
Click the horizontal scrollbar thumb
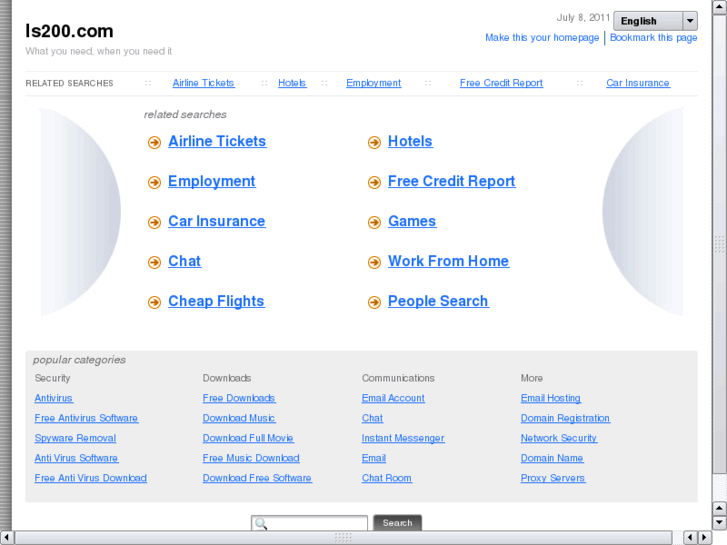pos(344,537)
